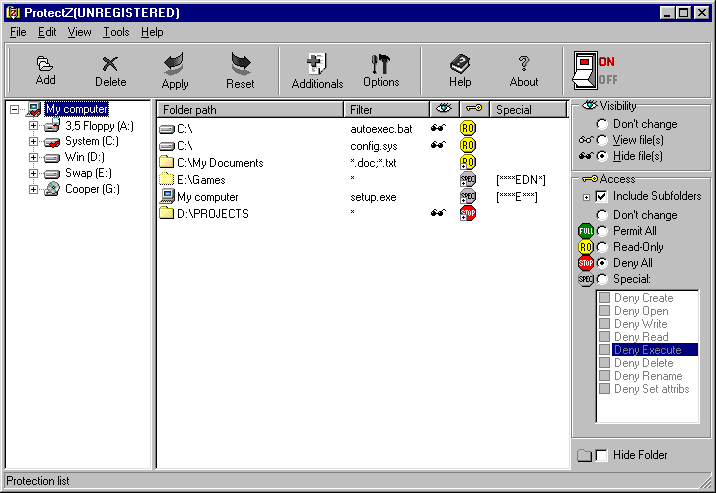This screenshot has width=716, height=493.
Task: Select Special access radio button
Action: [x=602, y=279]
